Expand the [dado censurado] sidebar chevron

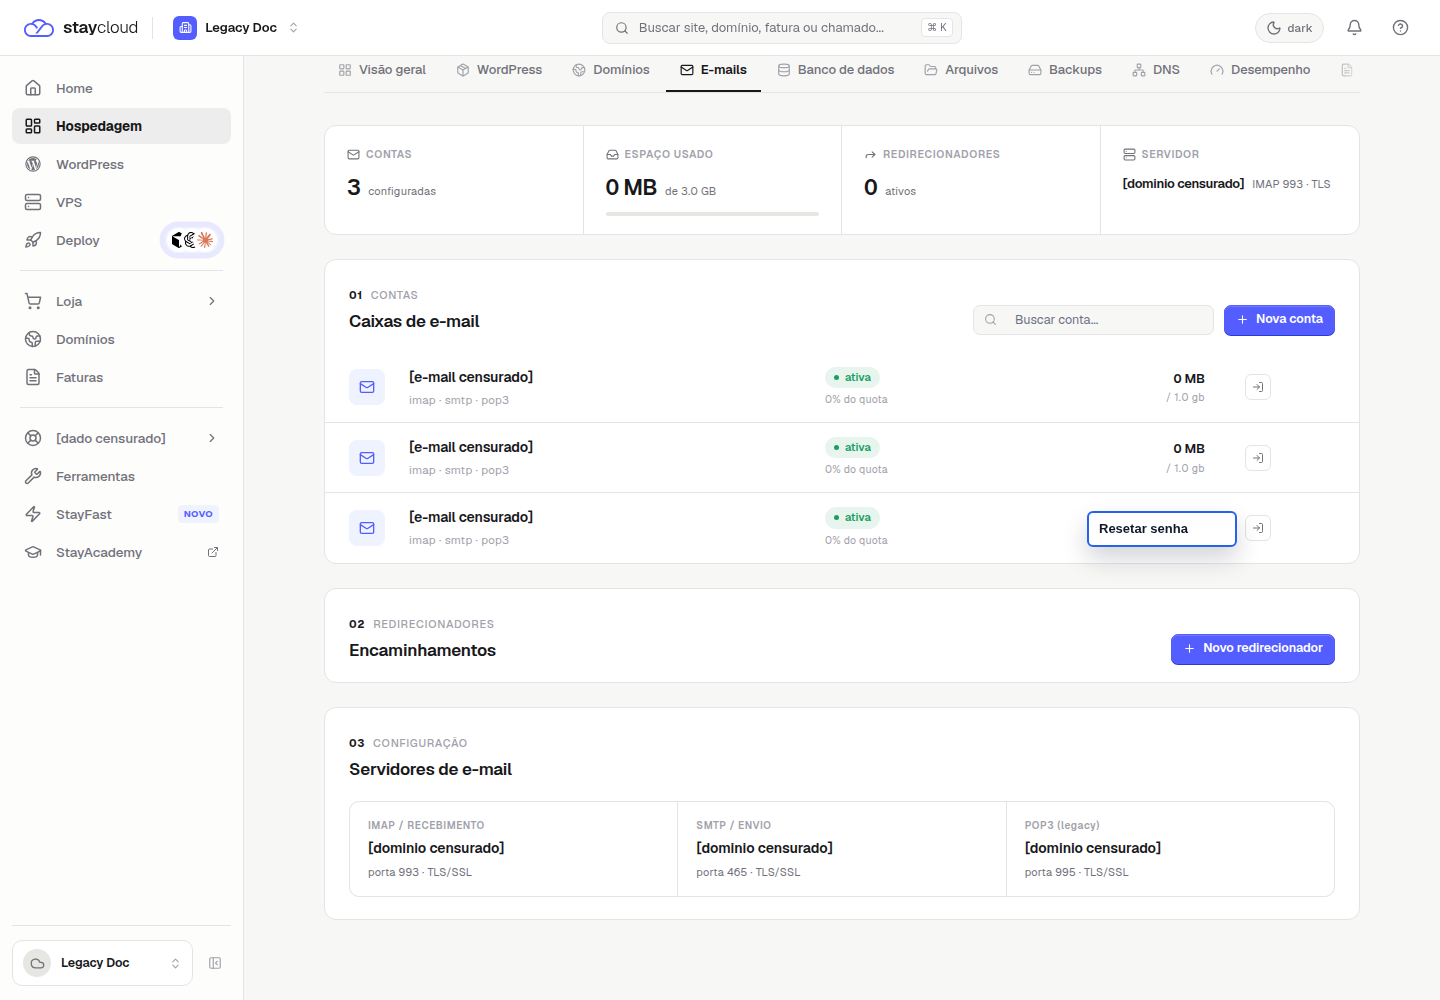pos(212,438)
